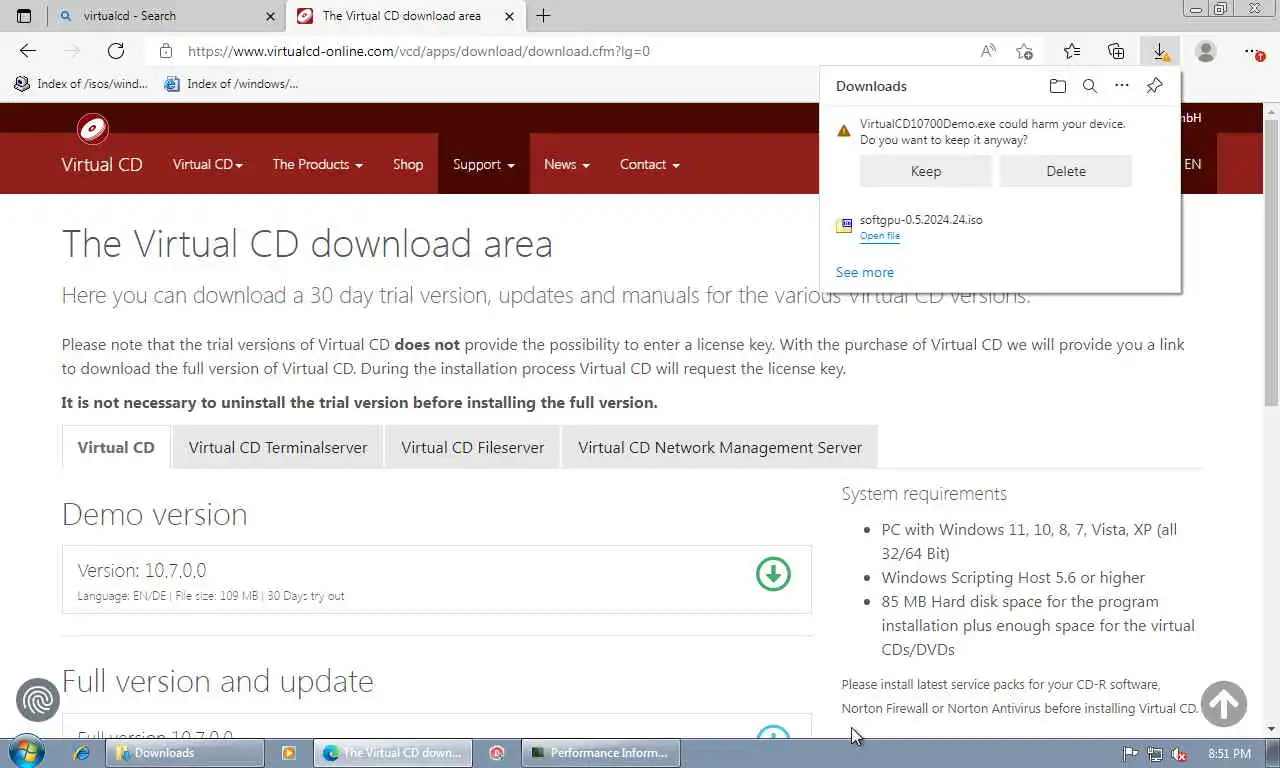
Task: Click the taskbar clock 8:51 PM
Action: pos(1229,754)
